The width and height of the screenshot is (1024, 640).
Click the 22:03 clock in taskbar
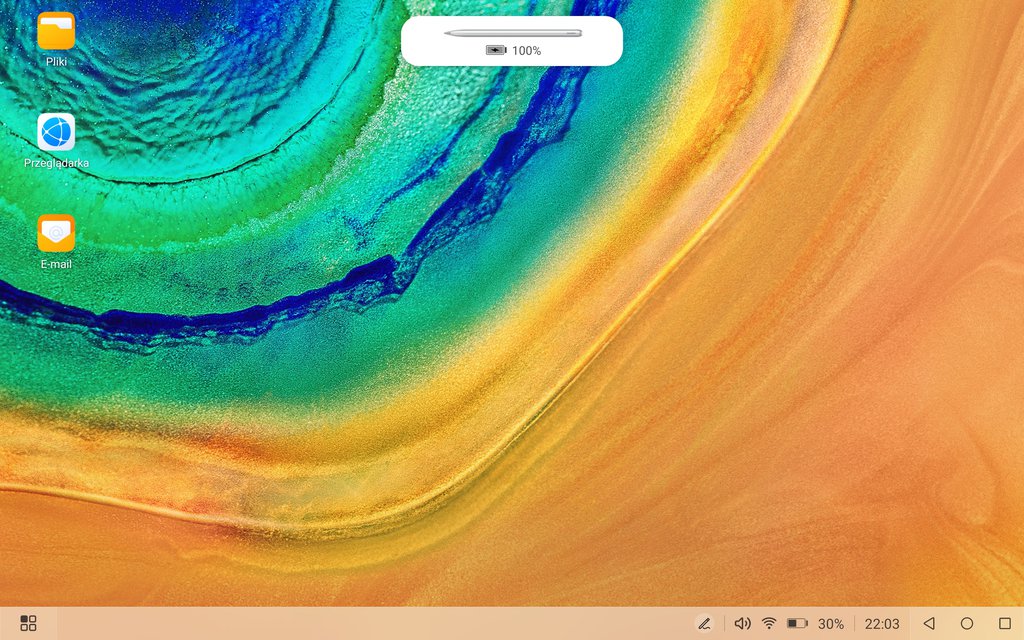tap(882, 624)
